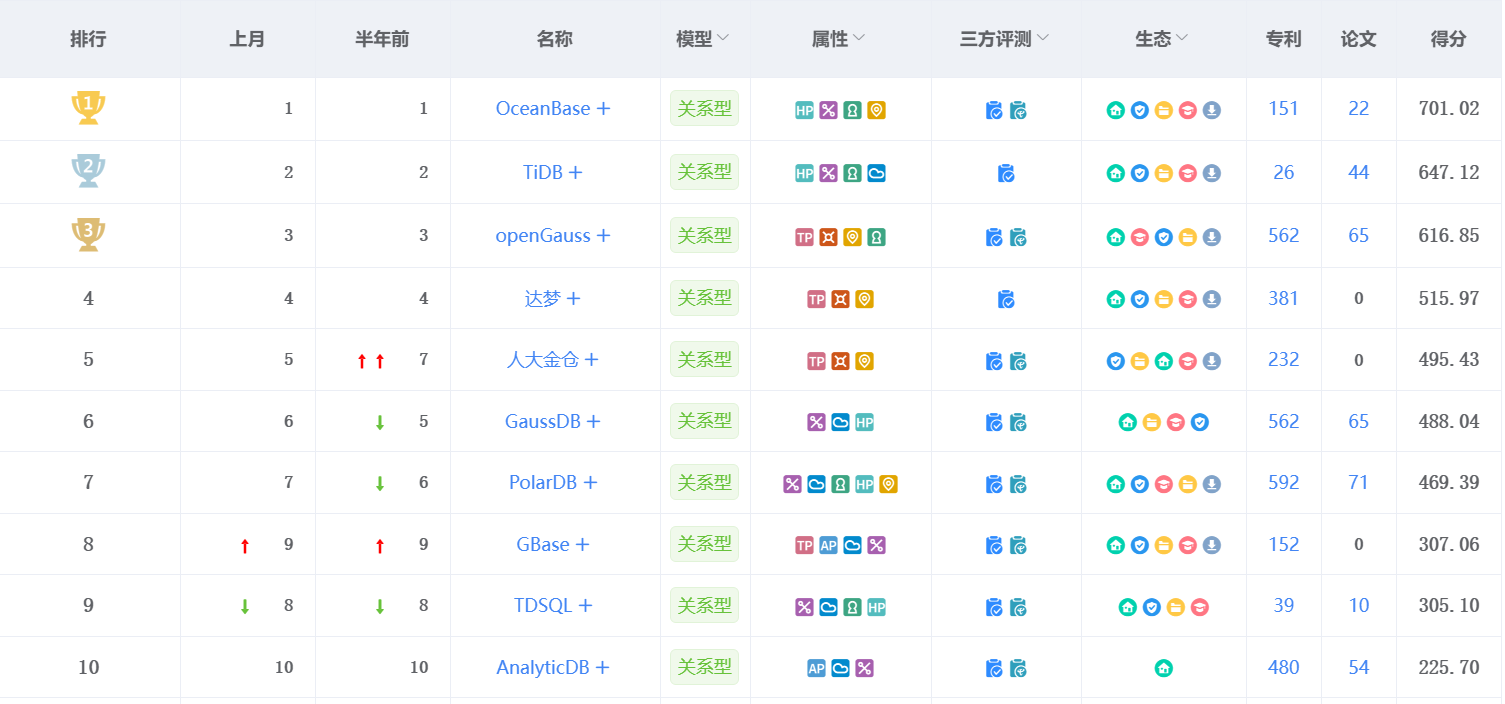Image resolution: width=1505 pixels, height=704 pixels.
Task: Click the gold trophy in the OceanBase row
Action: click(88, 108)
